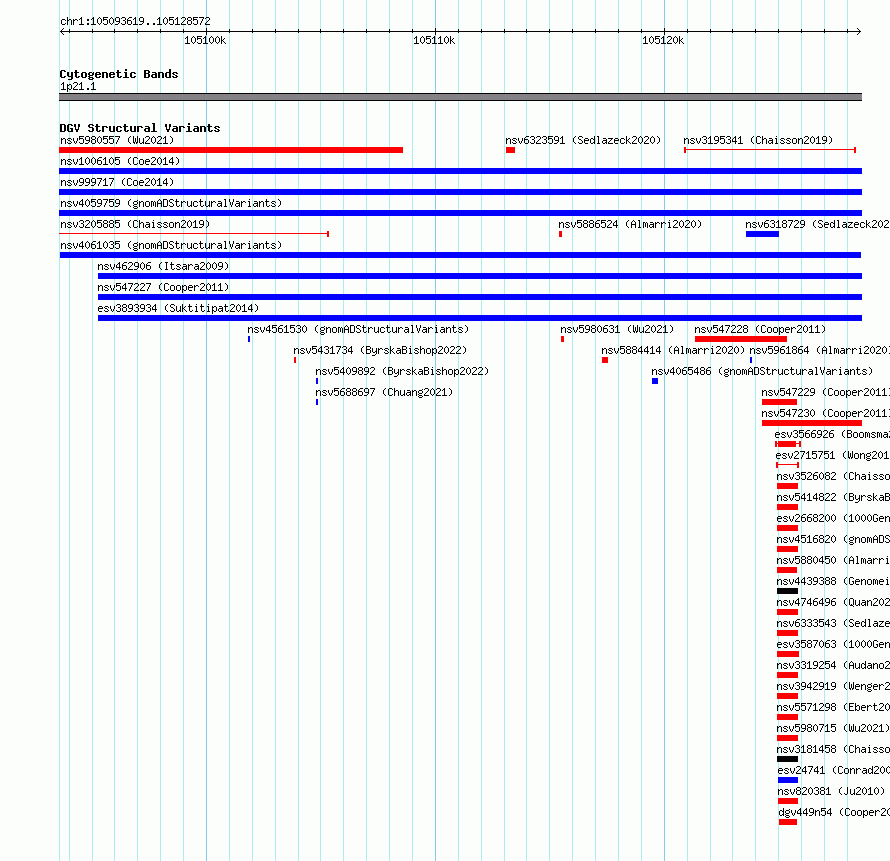This screenshot has width=890, height=861.
Task: Open nsv4065486 gnomAD variant label
Action: [762, 371]
